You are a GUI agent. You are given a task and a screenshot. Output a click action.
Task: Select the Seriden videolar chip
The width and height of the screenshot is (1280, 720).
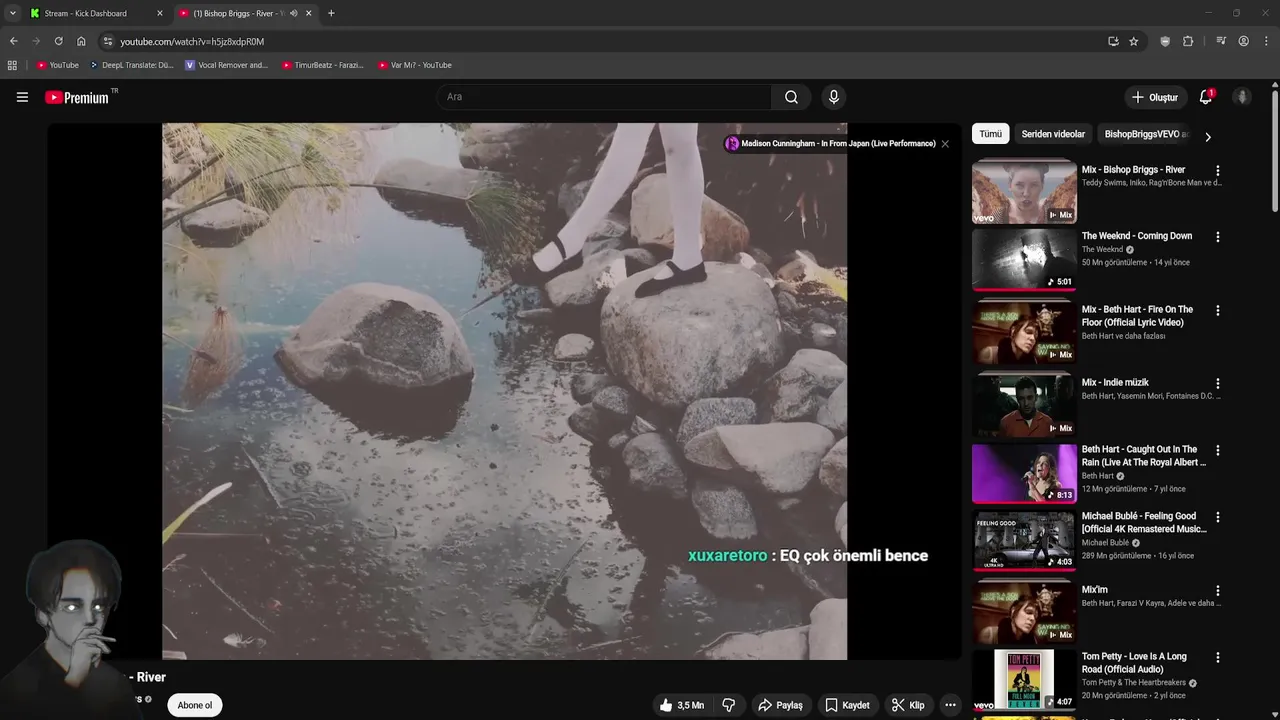[x=1053, y=134]
